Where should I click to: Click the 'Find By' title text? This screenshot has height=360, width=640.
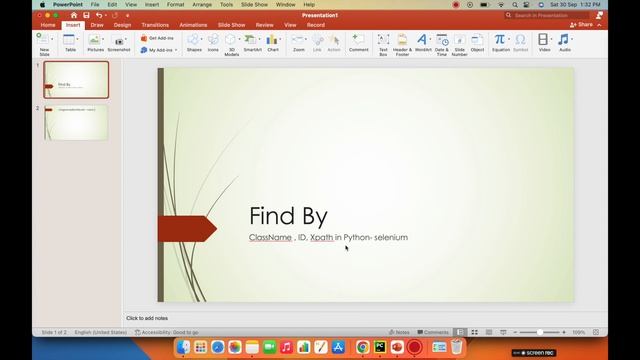[288, 216]
